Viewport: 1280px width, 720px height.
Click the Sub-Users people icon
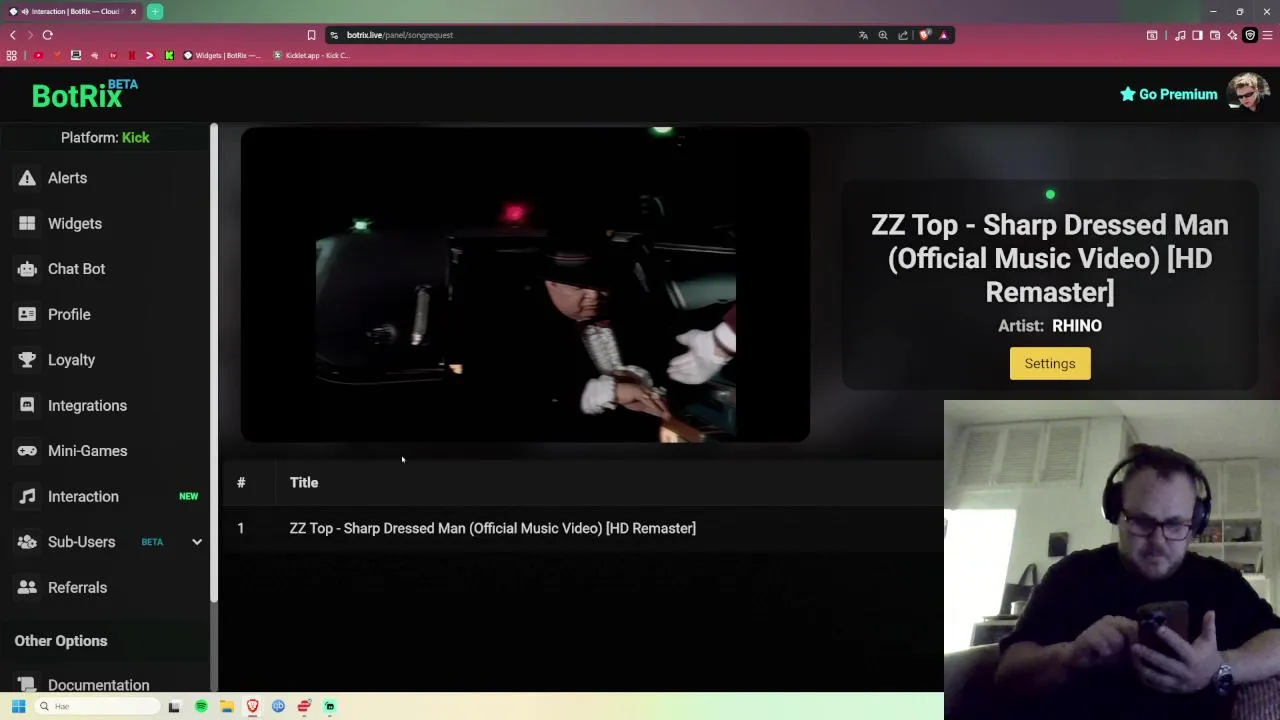(27, 542)
